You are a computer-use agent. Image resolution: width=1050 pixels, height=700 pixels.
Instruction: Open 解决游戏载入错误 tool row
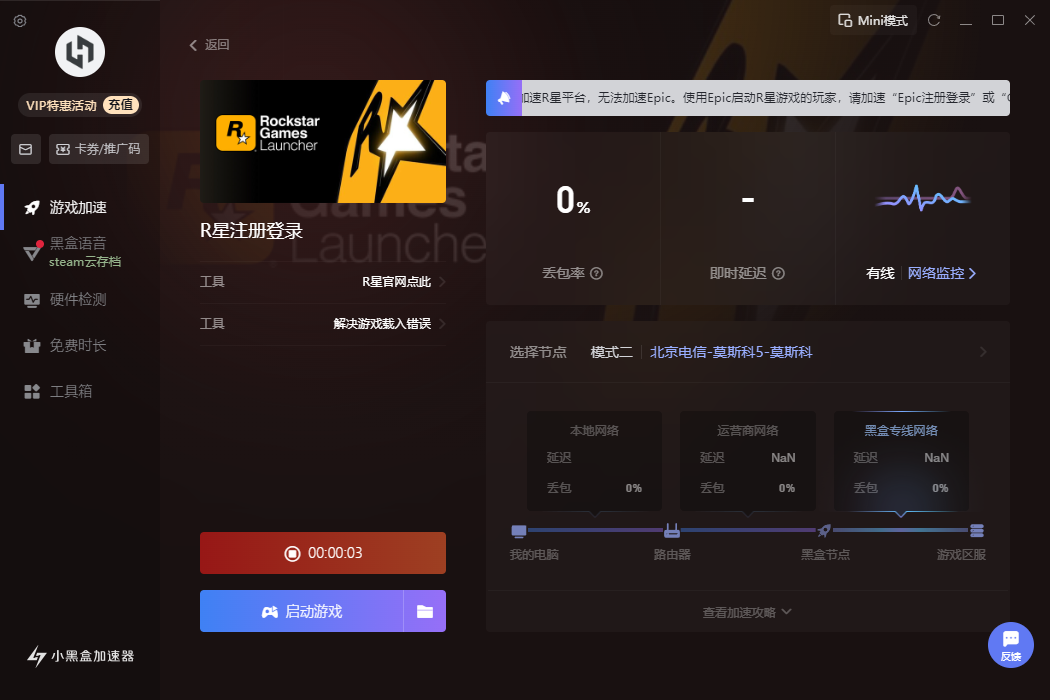(323, 324)
